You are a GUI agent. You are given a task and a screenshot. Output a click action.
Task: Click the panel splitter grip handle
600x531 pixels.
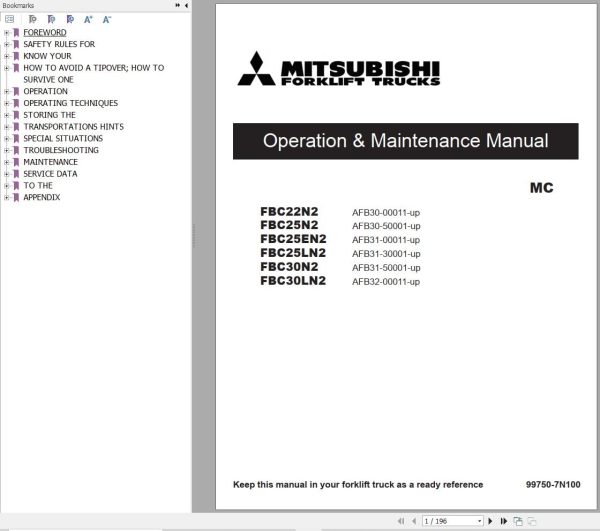coord(194,236)
